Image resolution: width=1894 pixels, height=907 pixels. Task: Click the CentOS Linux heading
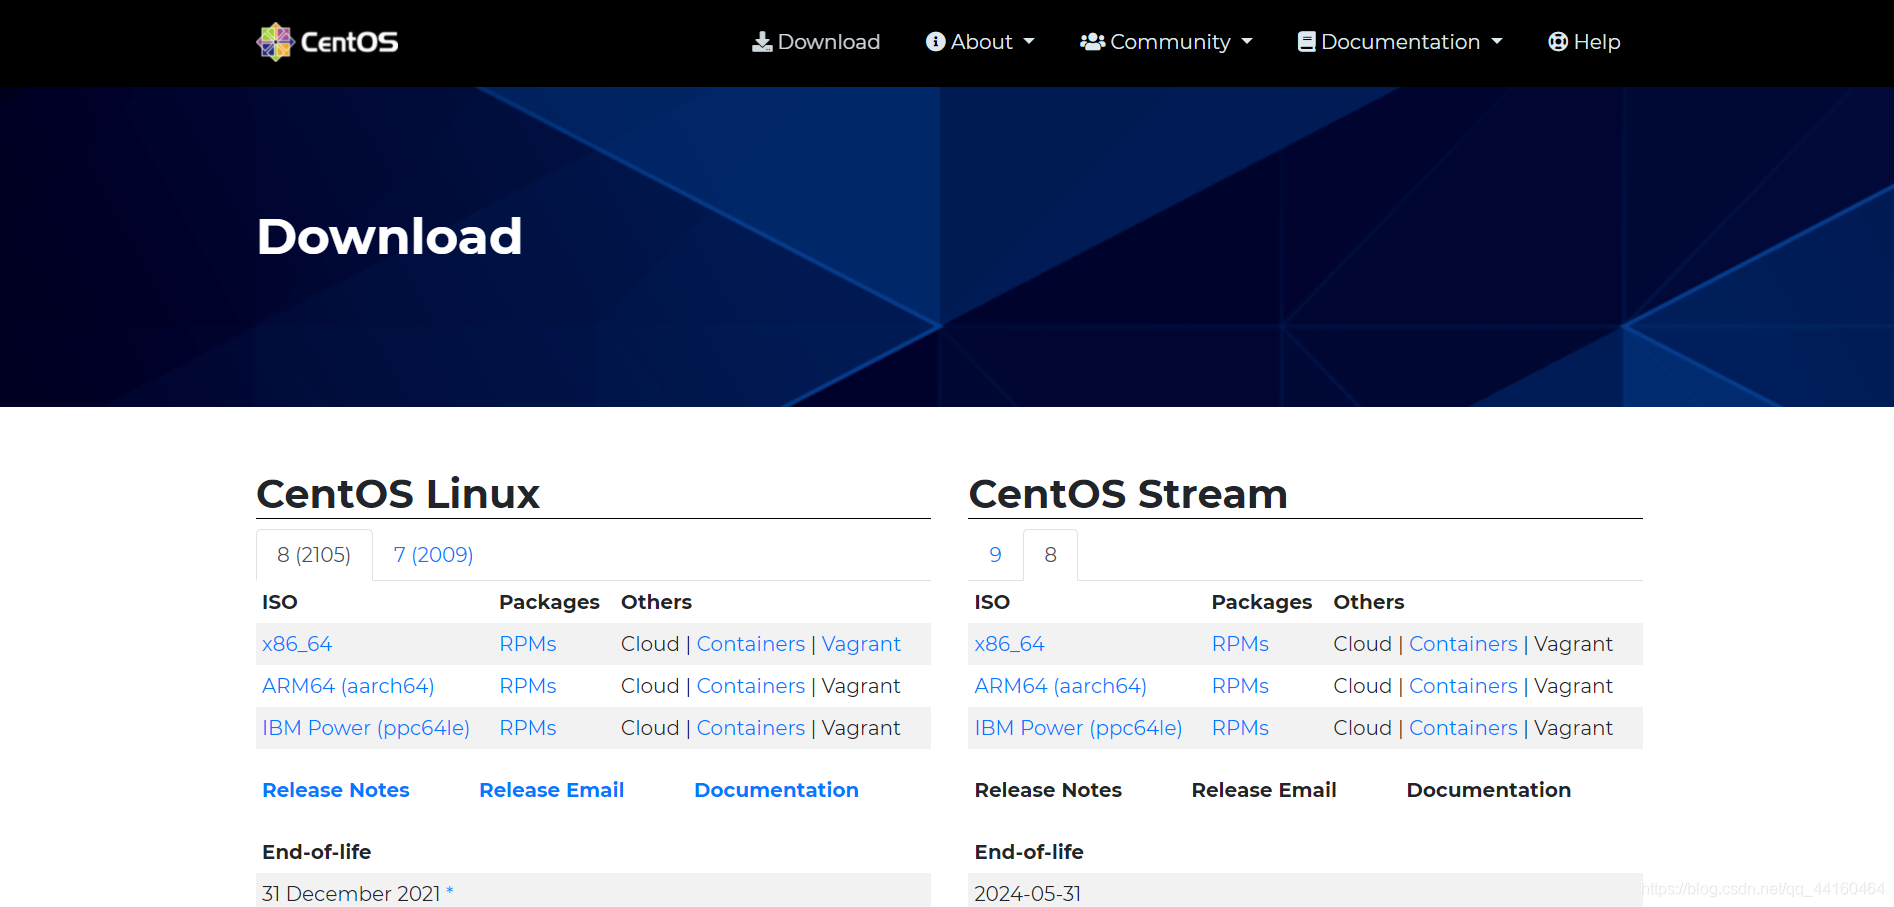point(398,494)
